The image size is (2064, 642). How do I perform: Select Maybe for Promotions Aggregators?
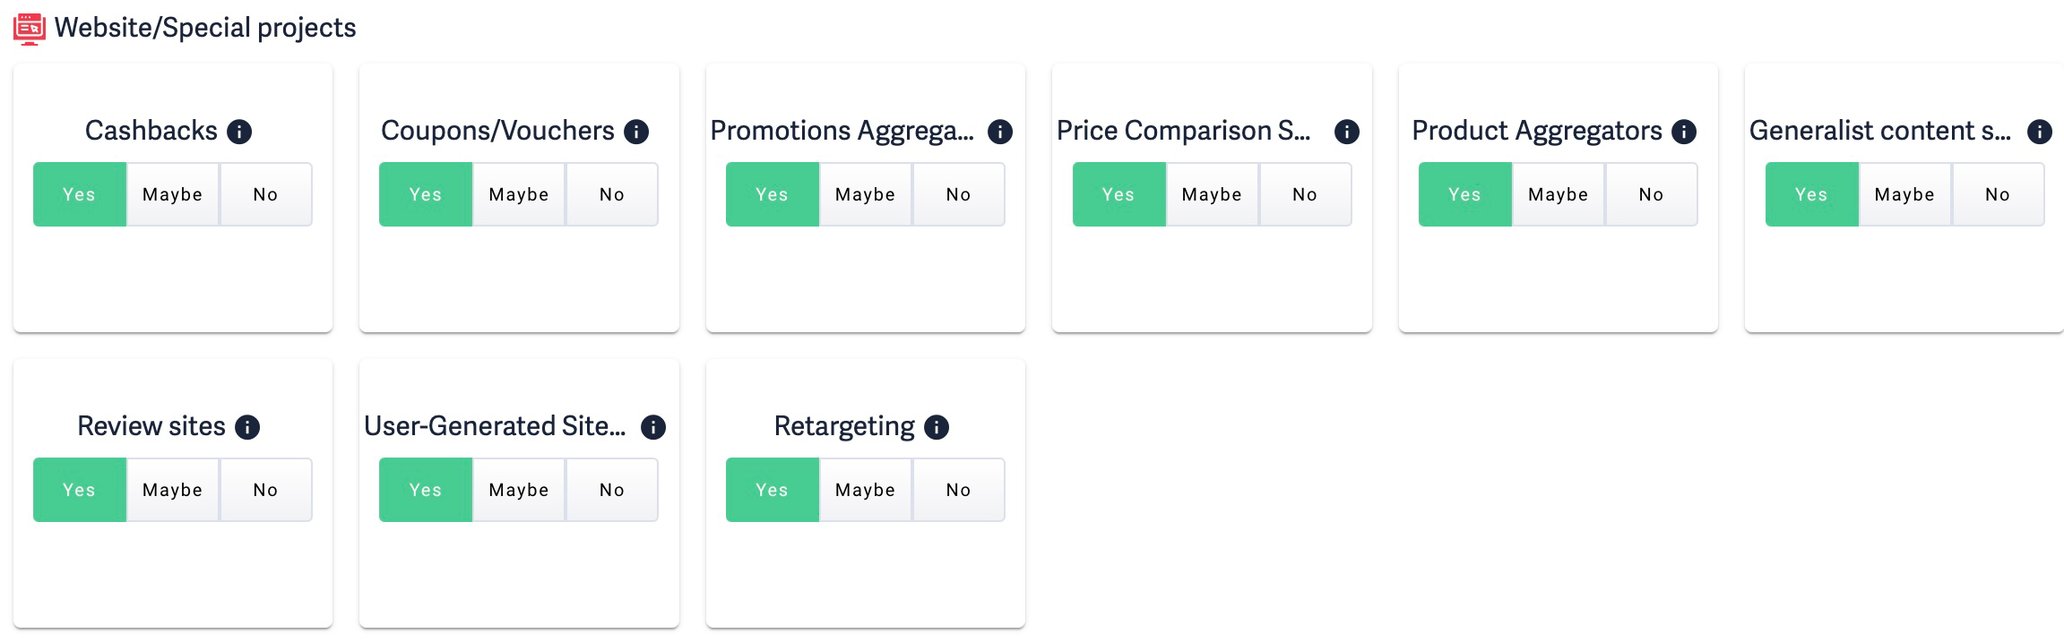(x=865, y=194)
